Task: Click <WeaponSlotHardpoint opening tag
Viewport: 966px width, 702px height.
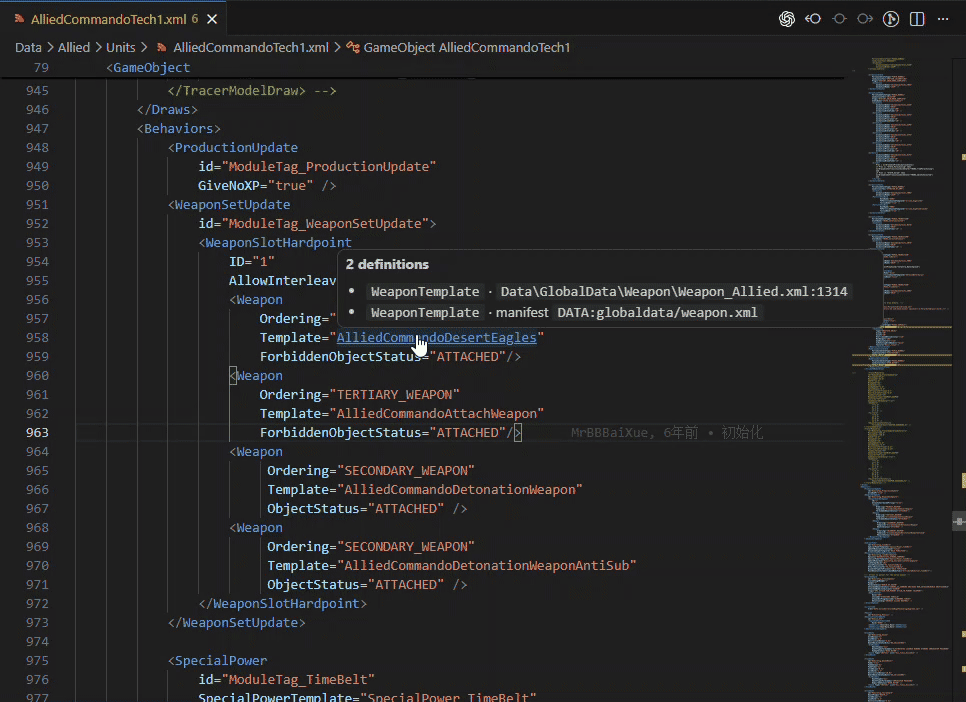Action: pyautogui.click(x=275, y=243)
